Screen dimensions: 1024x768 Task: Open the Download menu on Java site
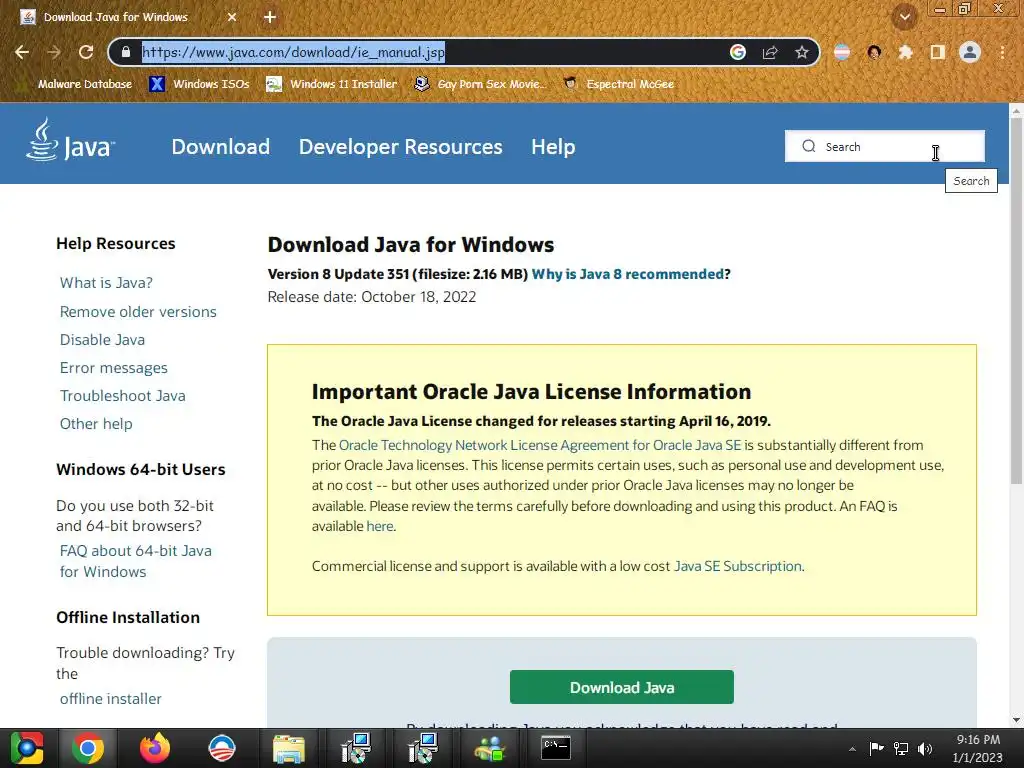[221, 146]
